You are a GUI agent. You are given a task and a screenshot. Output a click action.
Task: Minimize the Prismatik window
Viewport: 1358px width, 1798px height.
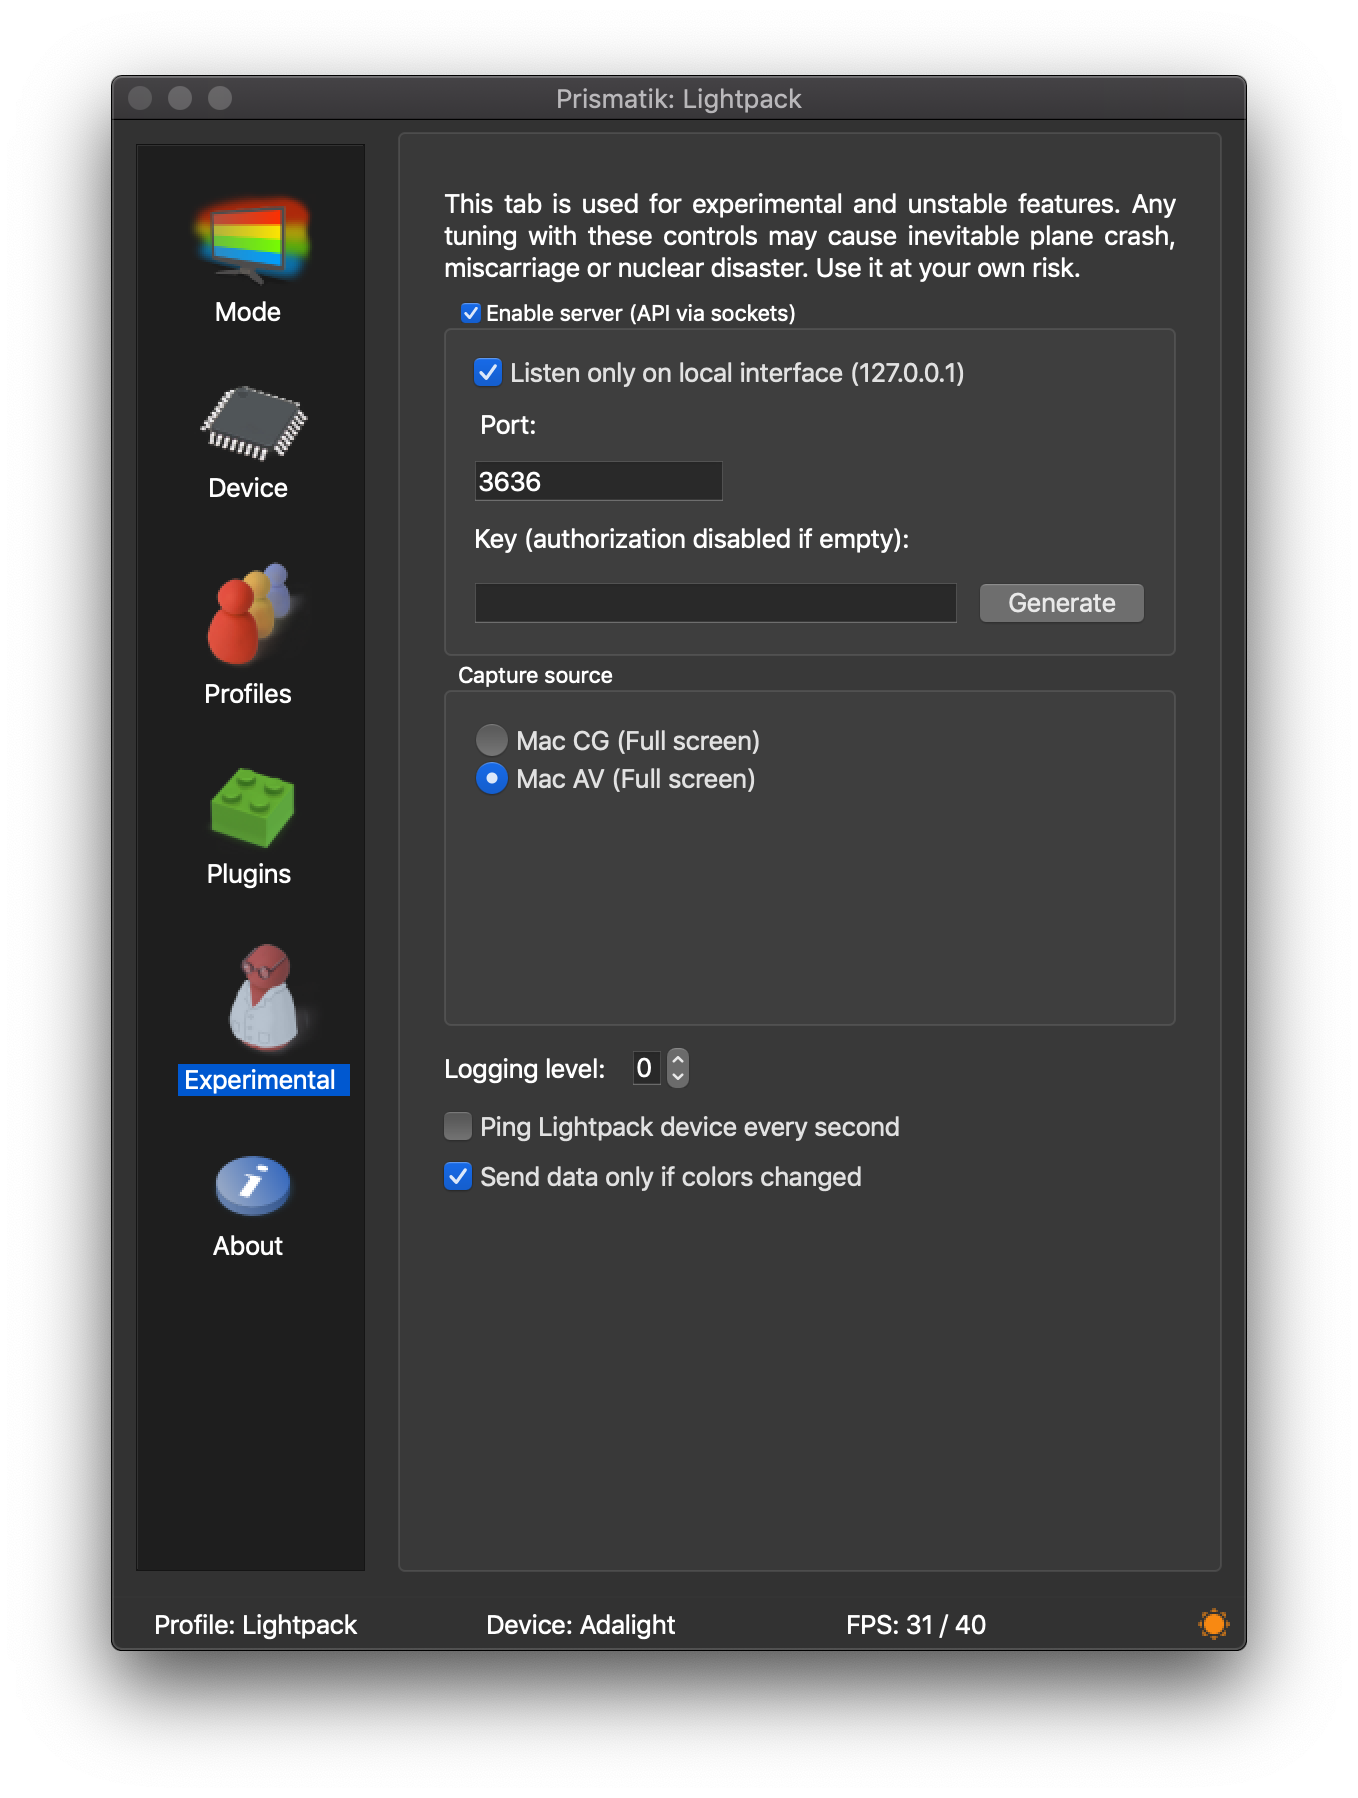(x=180, y=98)
